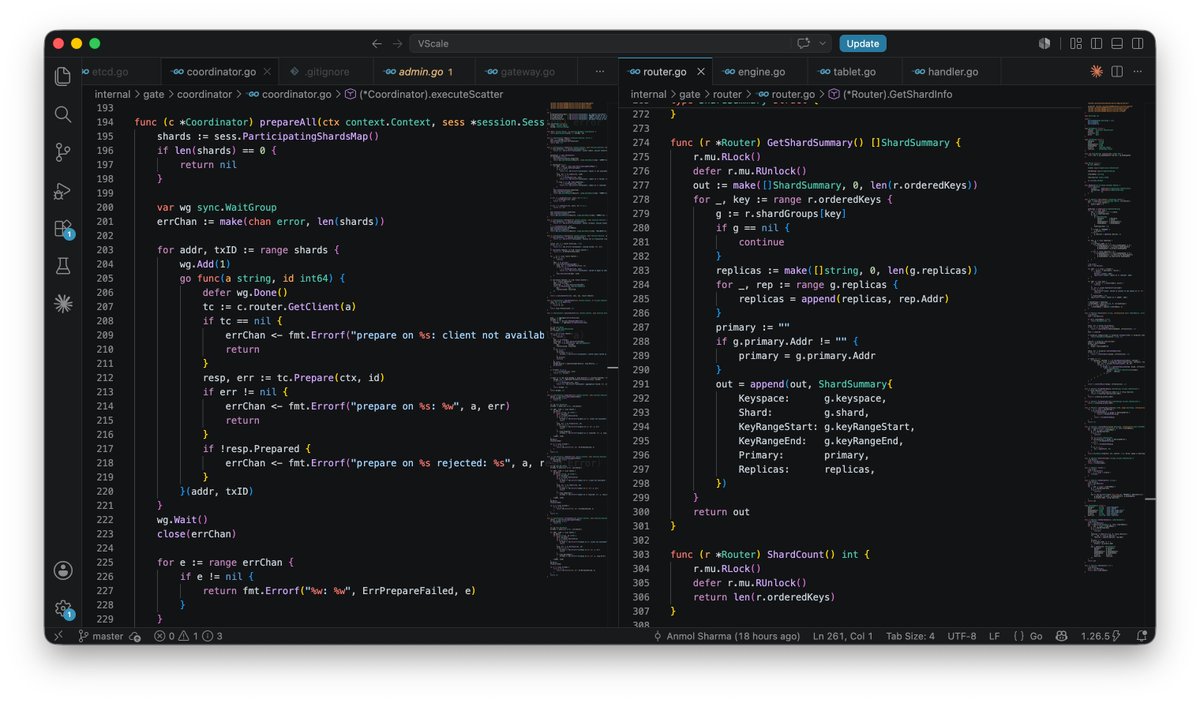Click the Copilot status icon
The image size is (1200, 703).
pos(1061,636)
